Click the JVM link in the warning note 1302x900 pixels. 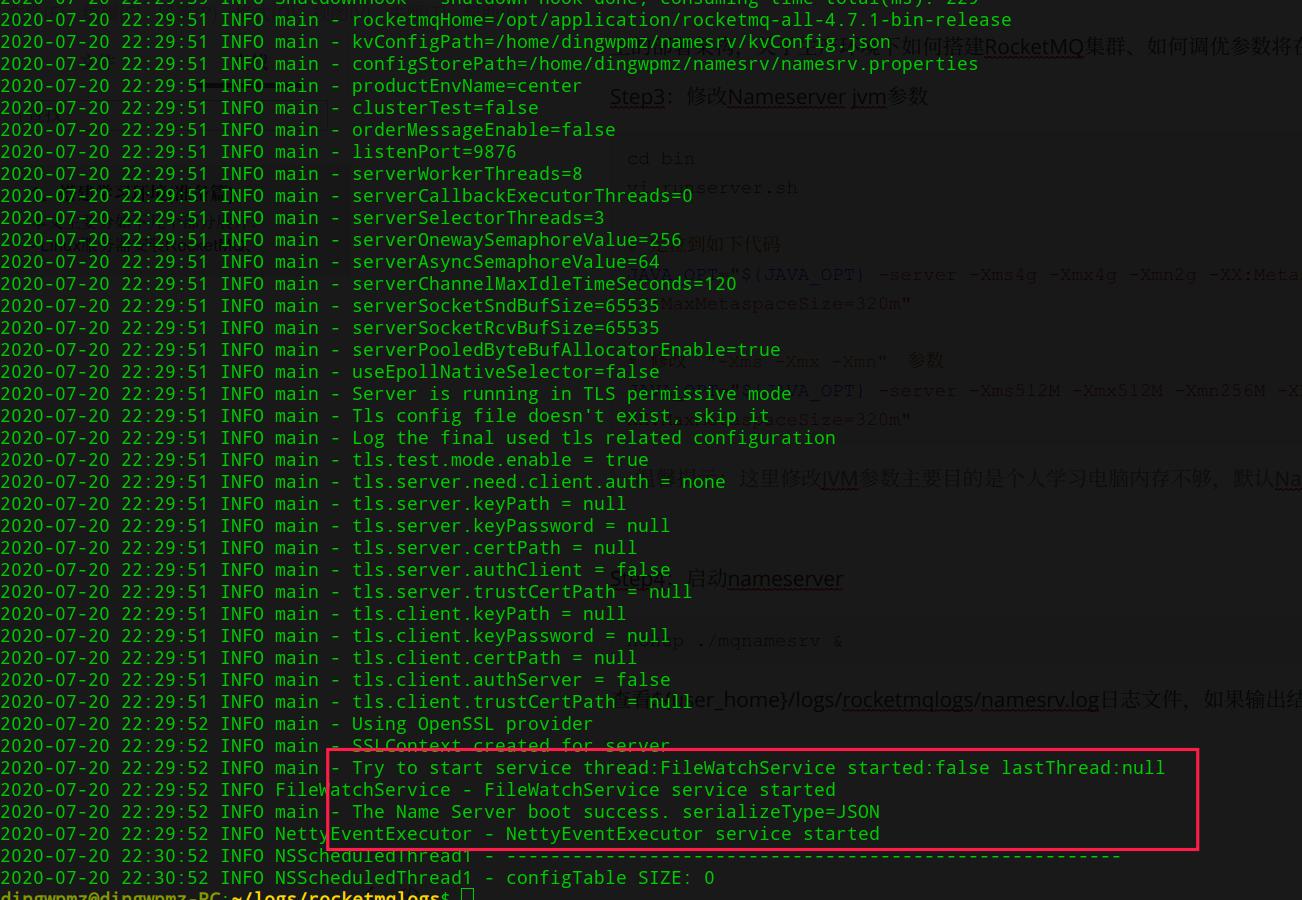coord(839,480)
